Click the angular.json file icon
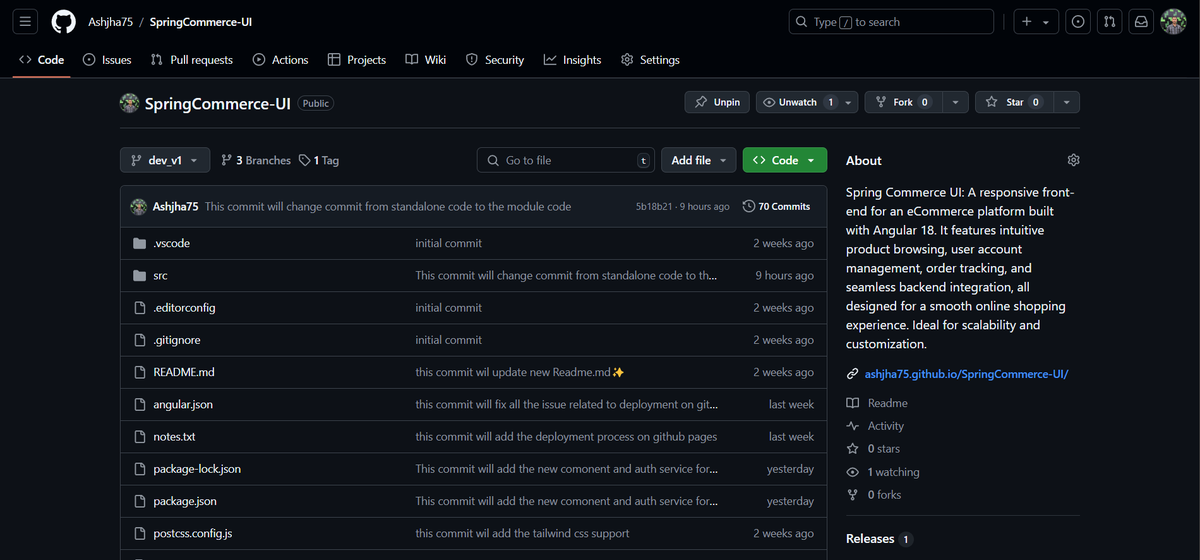Image resolution: width=1200 pixels, height=560 pixels. (x=140, y=404)
